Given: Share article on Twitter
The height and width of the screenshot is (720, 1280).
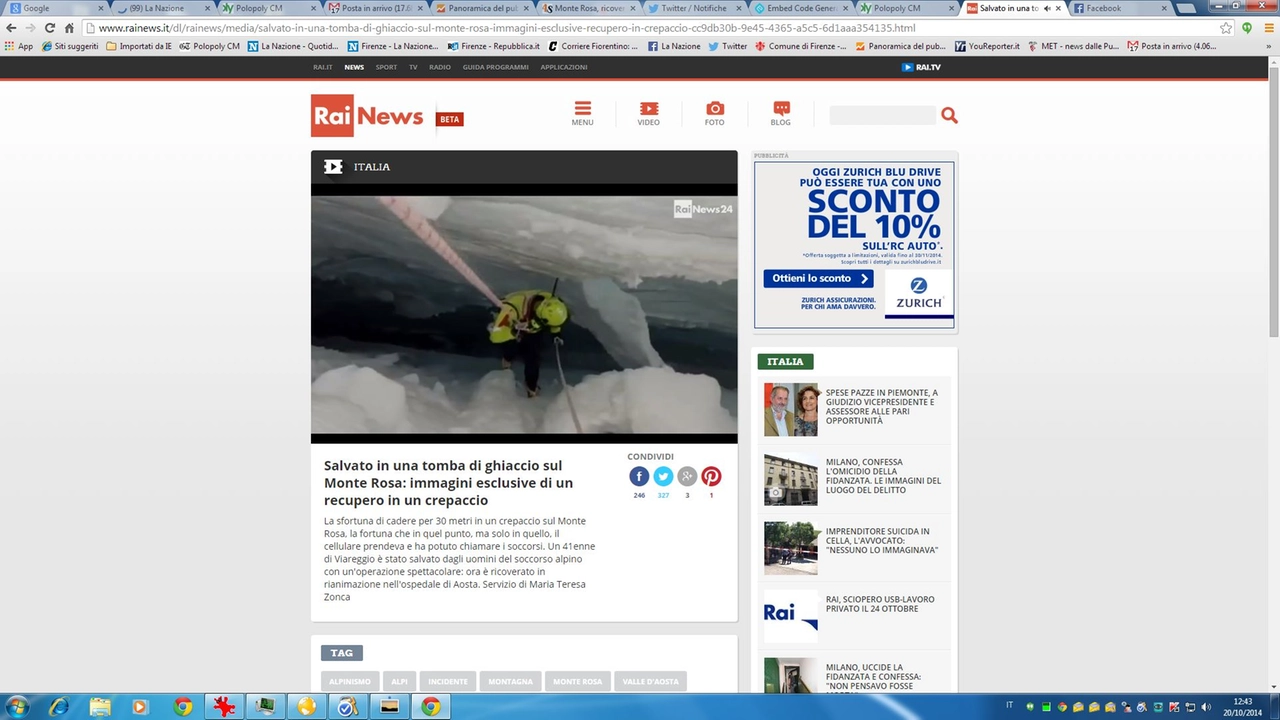Looking at the screenshot, I should click(663, 477).
